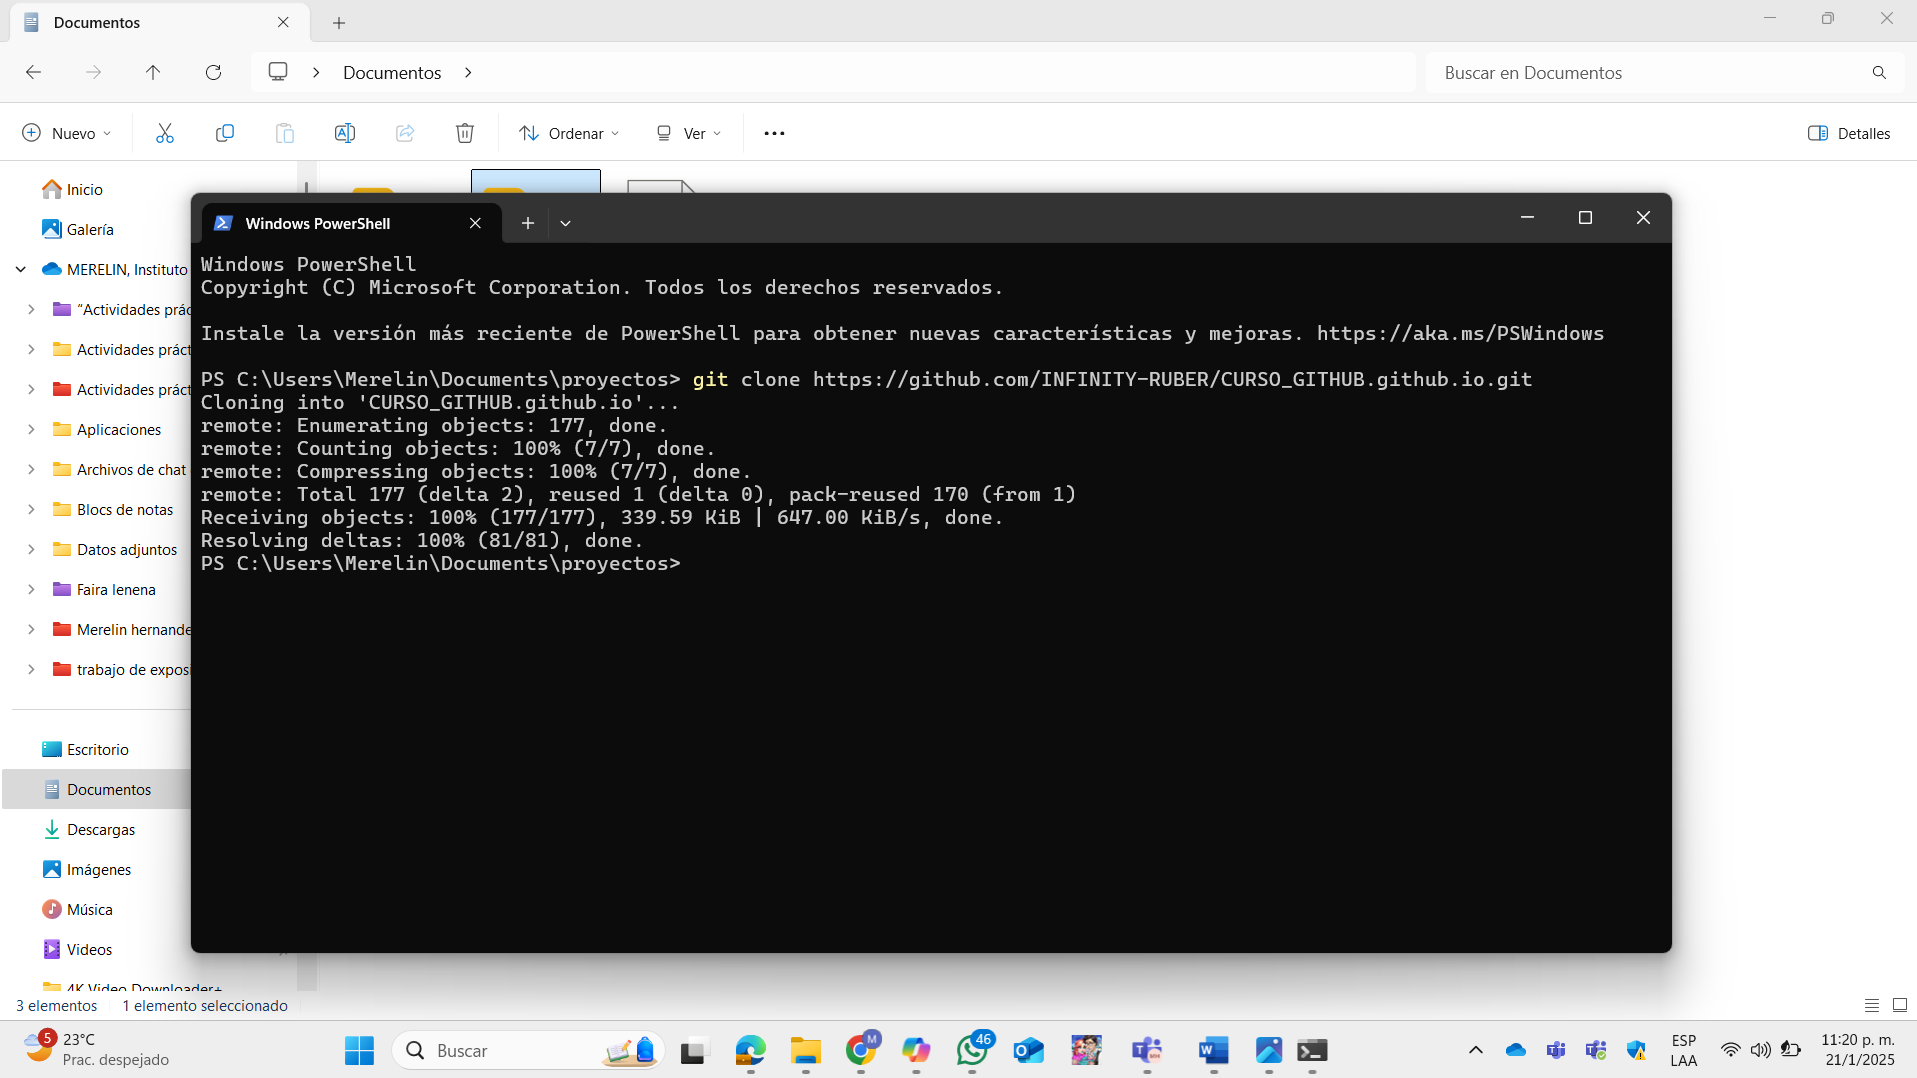The image size is (1917, 1078).
Task: Expand the Datos adjuntos folder
Action: click(x=31, y=549)
